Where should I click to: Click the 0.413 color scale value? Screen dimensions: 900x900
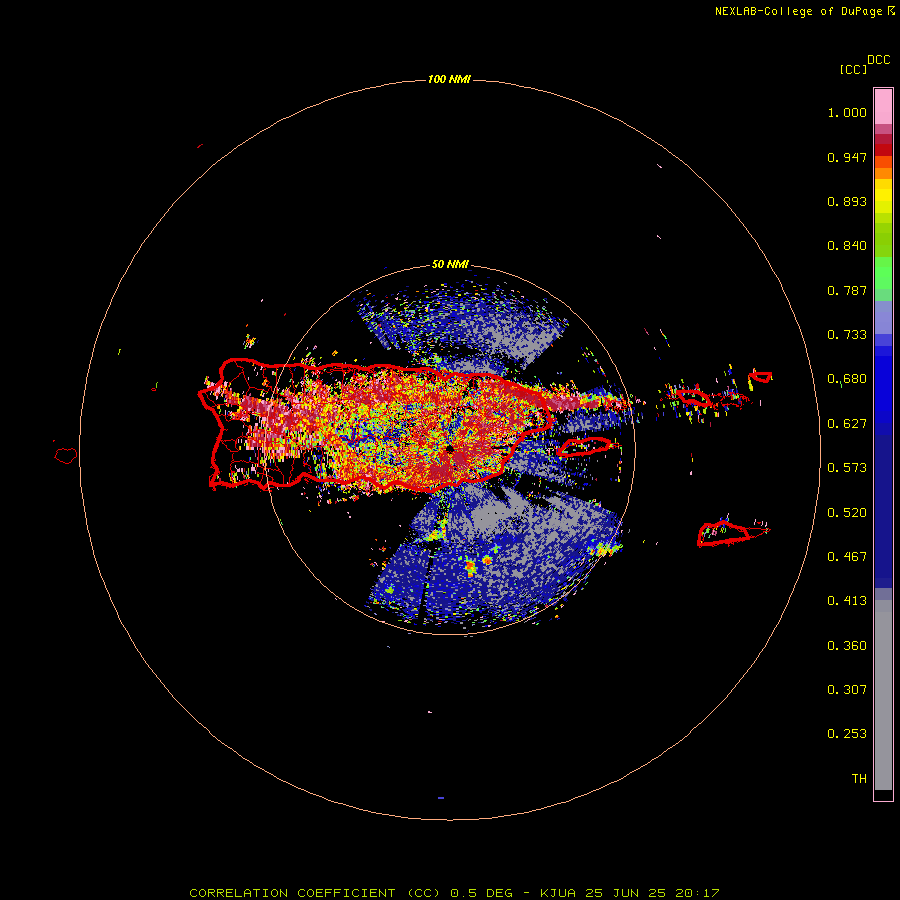(847, 601)
